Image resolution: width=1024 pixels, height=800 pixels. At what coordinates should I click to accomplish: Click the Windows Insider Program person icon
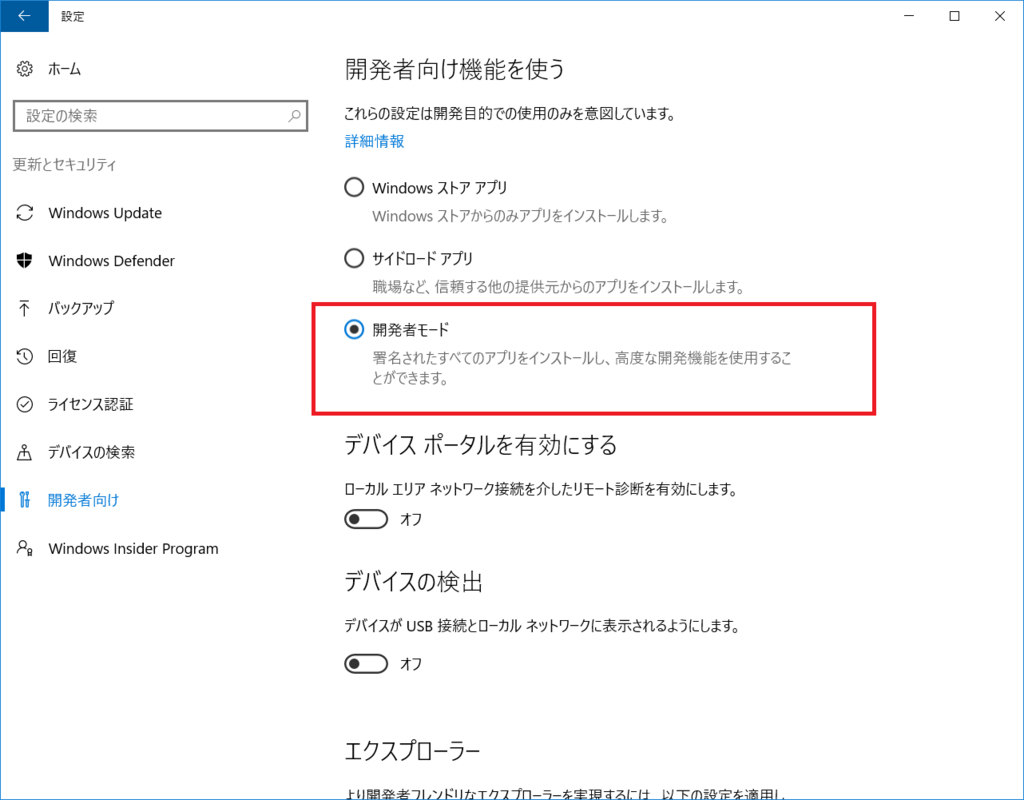pos(25,548)
